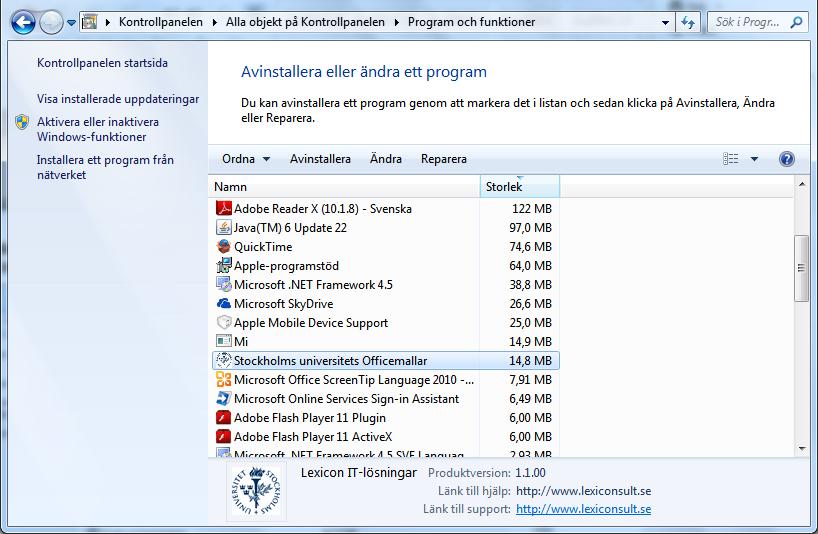Click the Java(TM) 6 Update 22 icon
This screenshot has width=818, height=534.
(224, 227)
